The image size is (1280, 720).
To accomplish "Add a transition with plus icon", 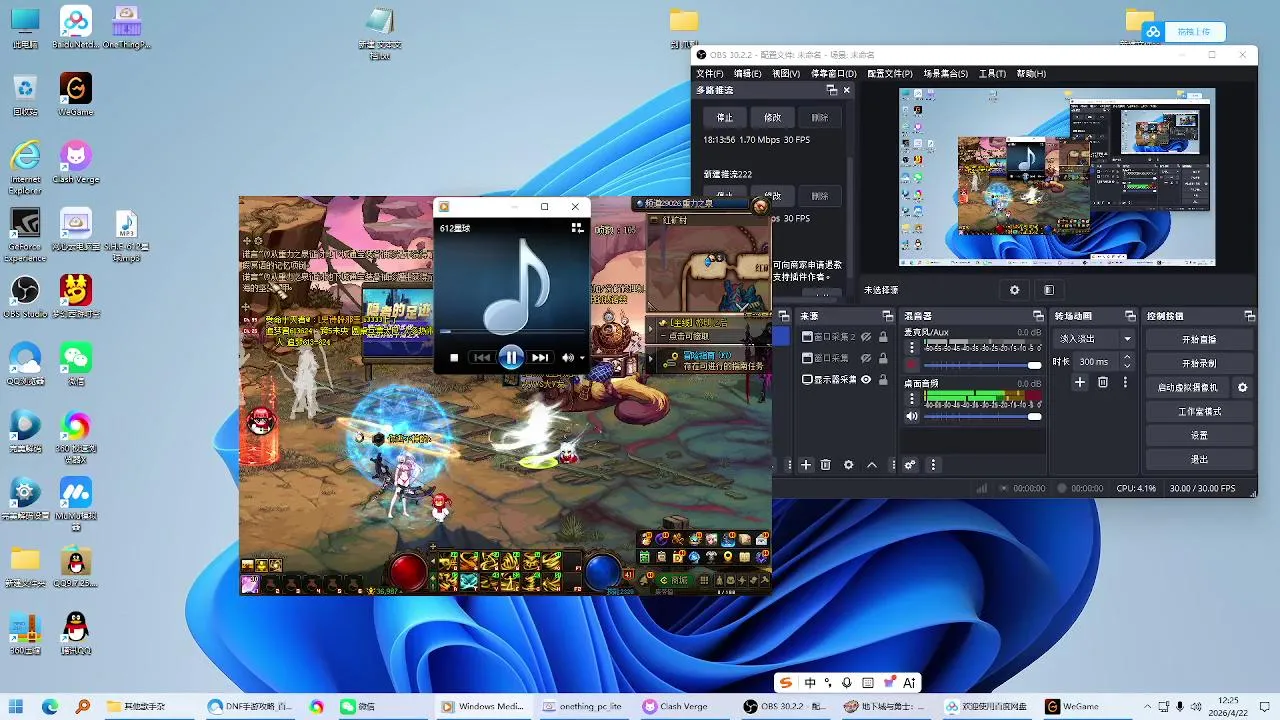I will 1080,382.
